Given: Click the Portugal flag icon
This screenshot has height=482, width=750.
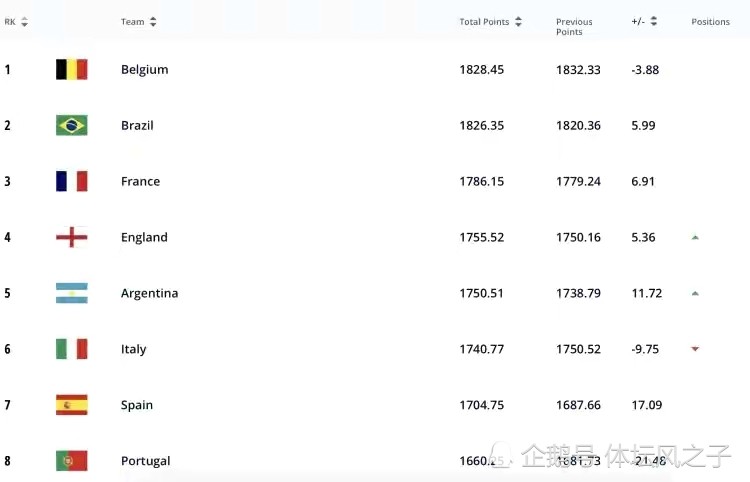Looking at the screenshot, I should coord(71,461).
